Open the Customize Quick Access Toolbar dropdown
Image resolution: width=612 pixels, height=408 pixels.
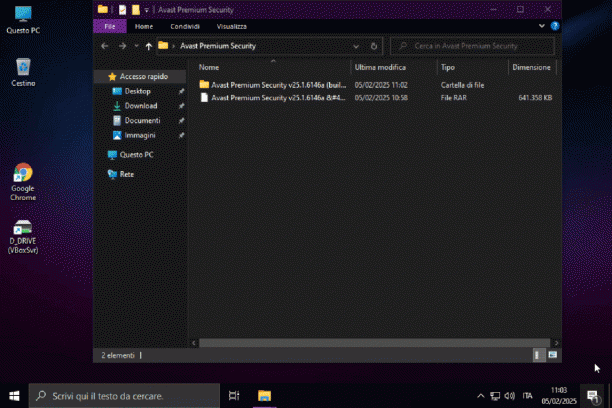[x=146, y=10]
